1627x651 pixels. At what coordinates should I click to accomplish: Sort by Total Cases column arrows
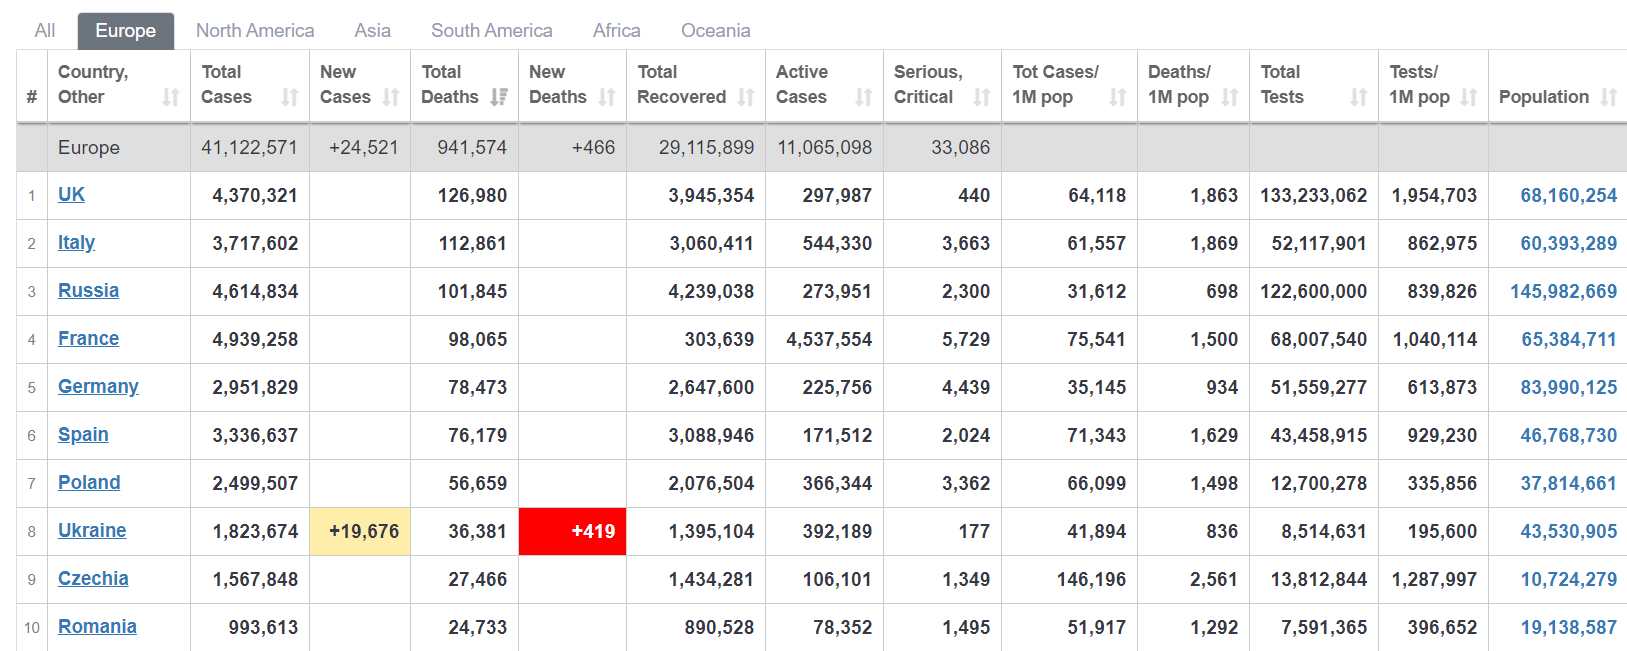coord(289,97)
